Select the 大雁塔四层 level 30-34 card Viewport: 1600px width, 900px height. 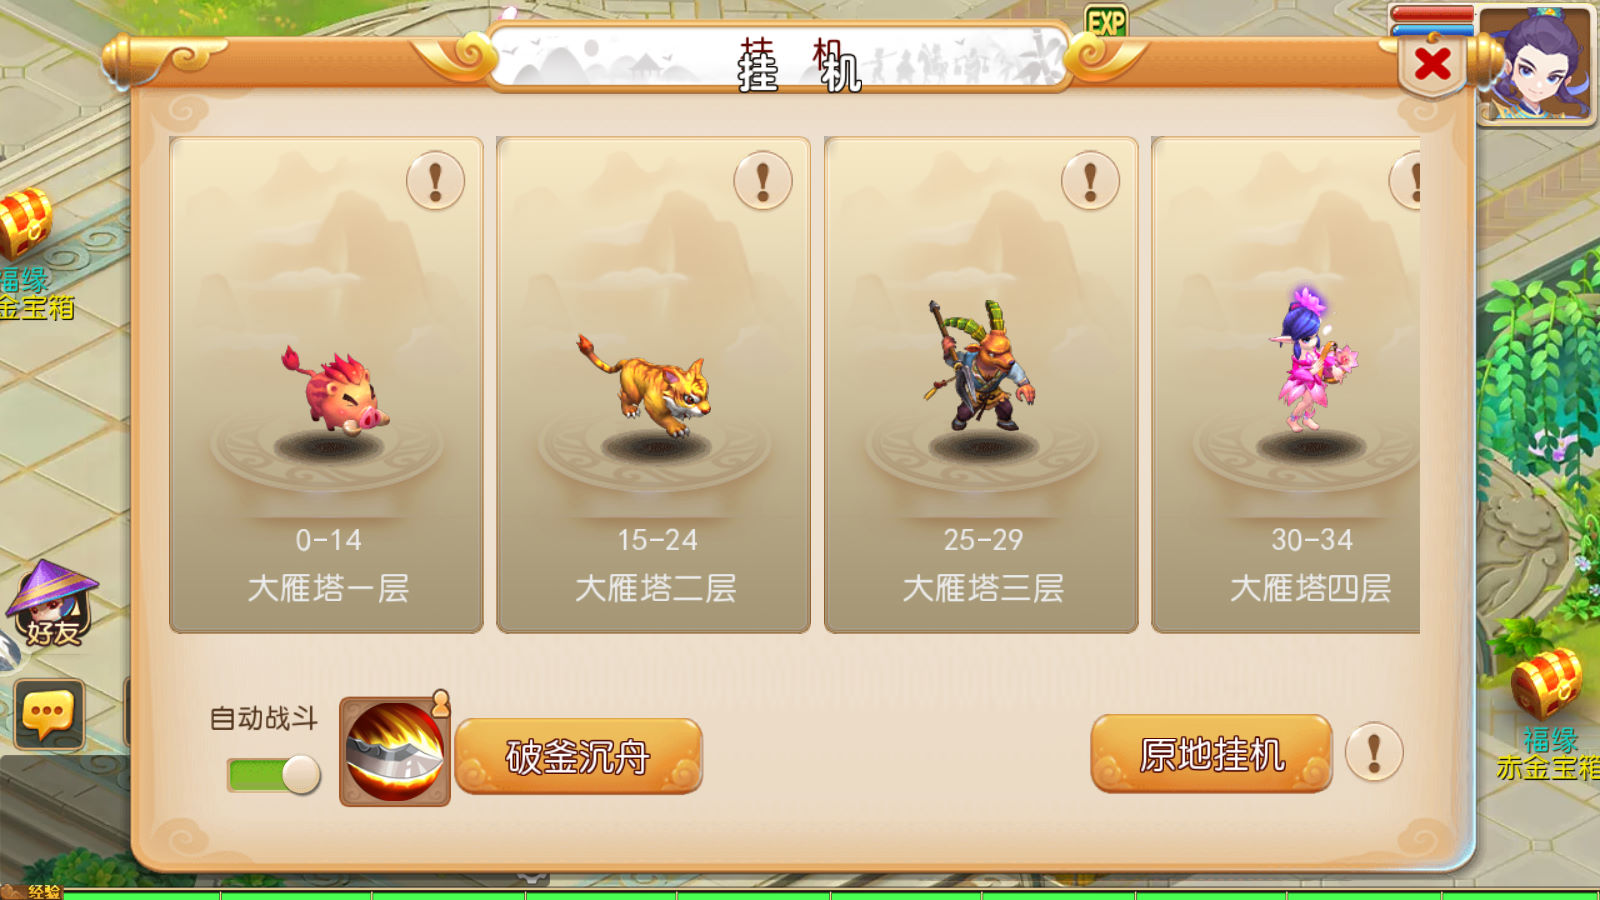tap(1286, 385)
